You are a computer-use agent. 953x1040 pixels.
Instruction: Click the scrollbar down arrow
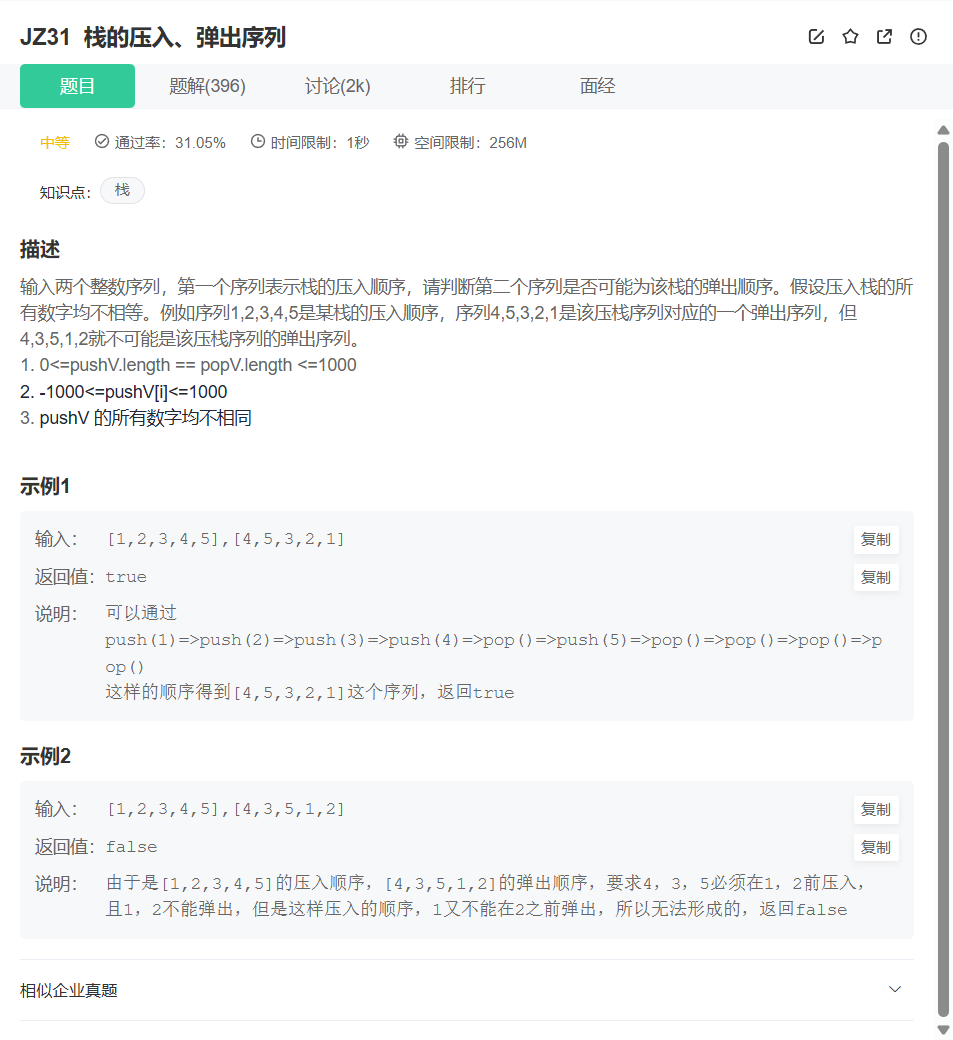point(944,1029)
